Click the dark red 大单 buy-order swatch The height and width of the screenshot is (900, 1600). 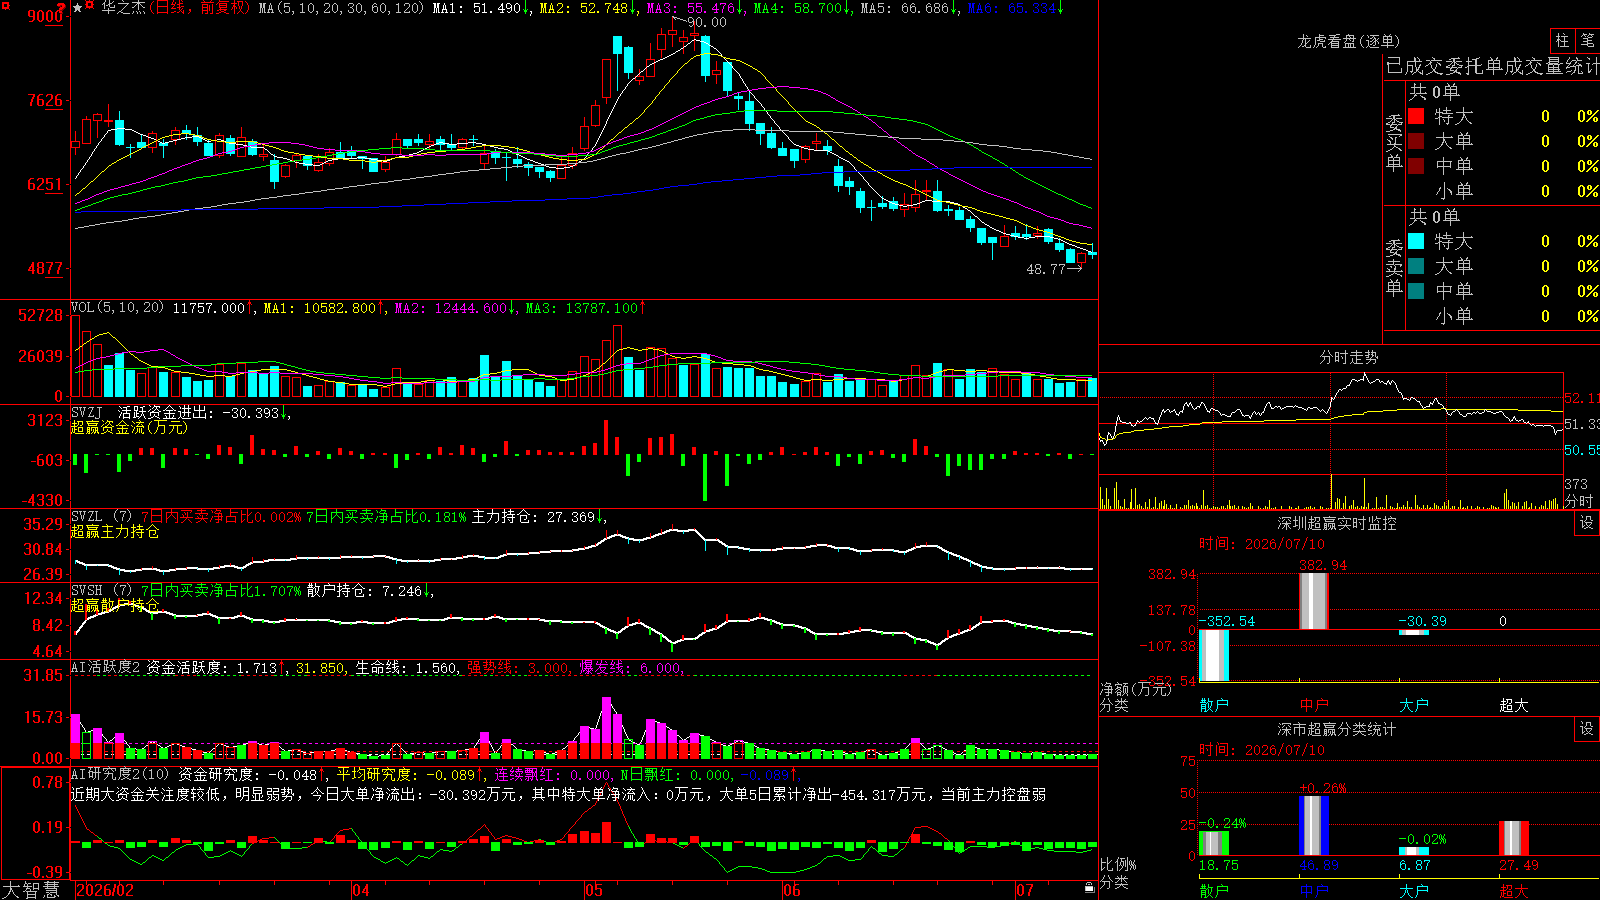(x=1416, y=141)
